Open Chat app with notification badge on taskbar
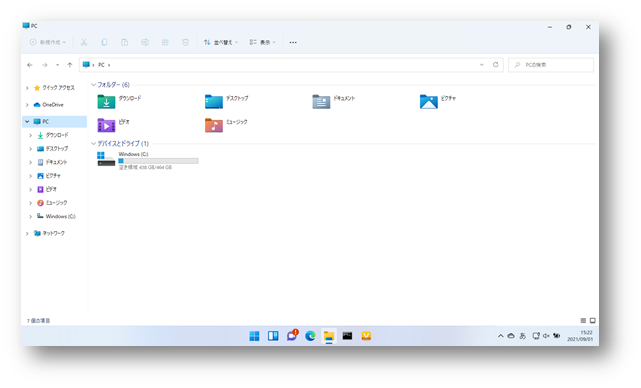Viewport: 641px width, 388px height. (x=292, y=335)
